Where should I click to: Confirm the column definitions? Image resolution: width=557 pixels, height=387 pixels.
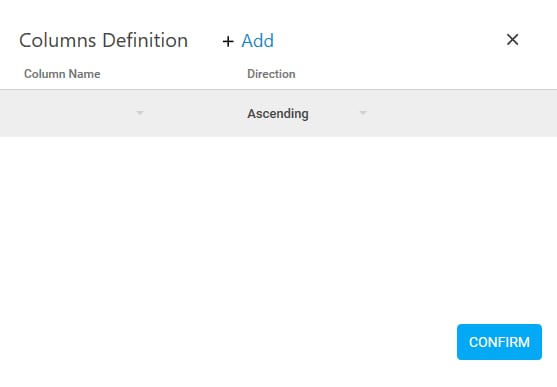point(499,342)
